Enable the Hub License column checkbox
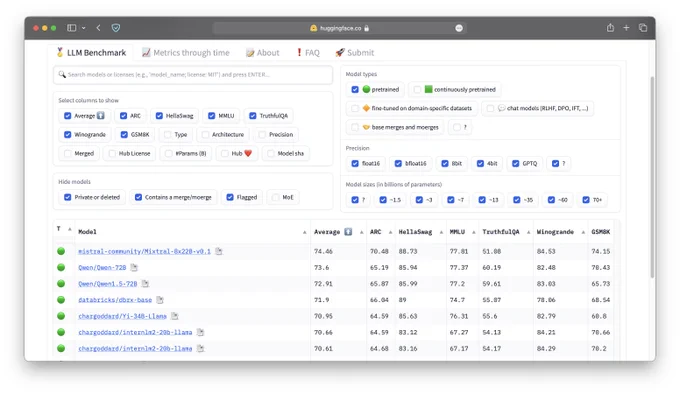The height and width of the screenshot is (394, 680). pyautogui.click(x=112, y=153)
